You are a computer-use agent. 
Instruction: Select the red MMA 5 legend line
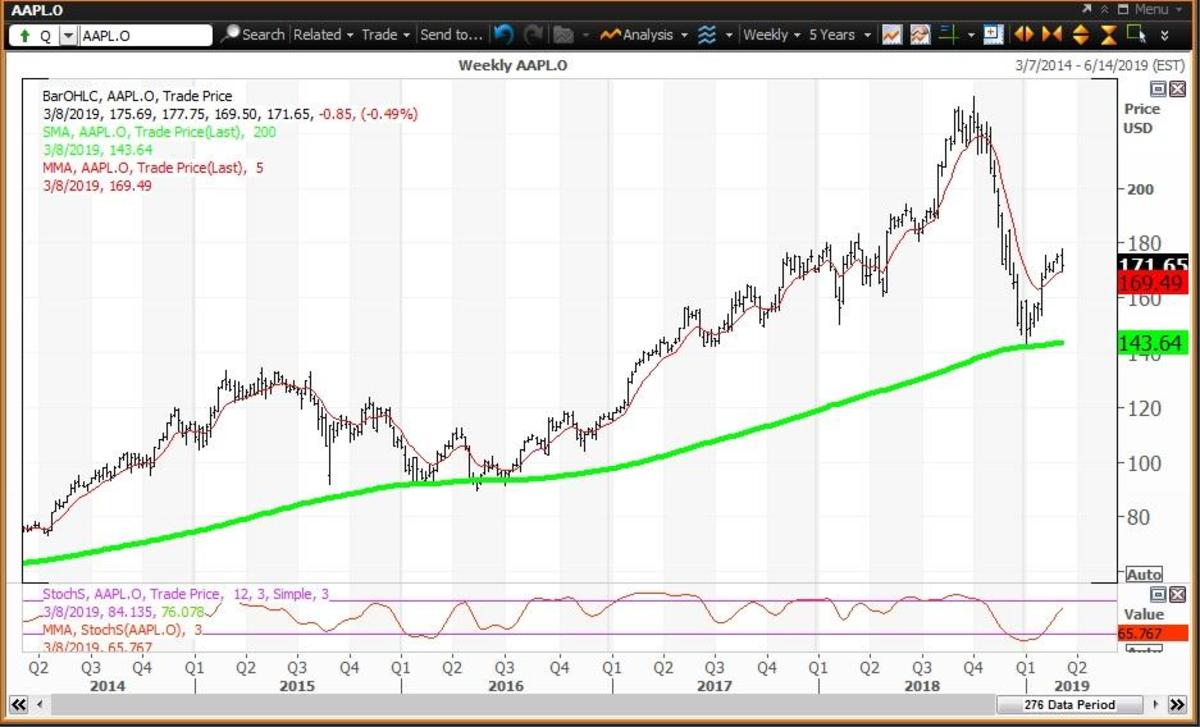(153, 167)
